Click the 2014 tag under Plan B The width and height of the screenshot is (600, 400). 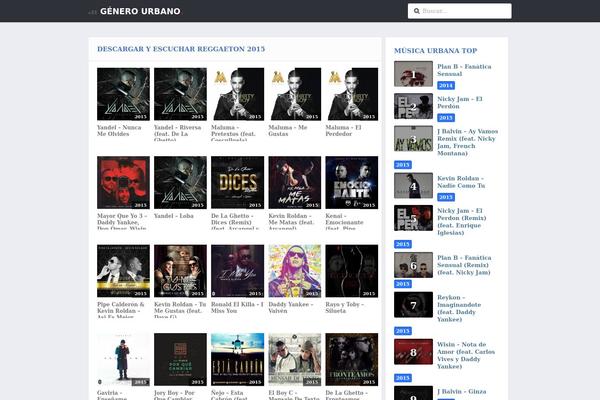pyautogui.click(x=446, y=86)
